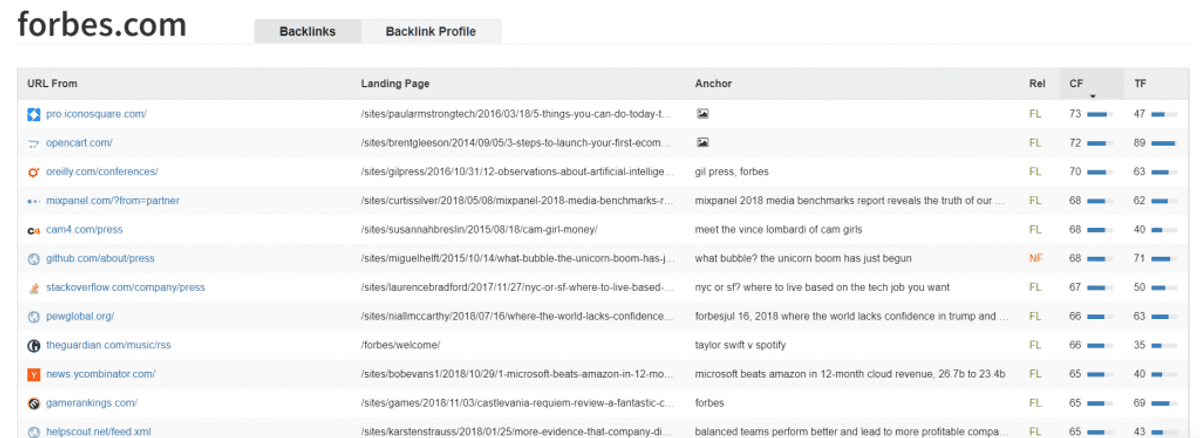This screenshot has height=438, width=1200.
Task: Click the brentgleeson landing page path
Action: (x=516, y=143)
